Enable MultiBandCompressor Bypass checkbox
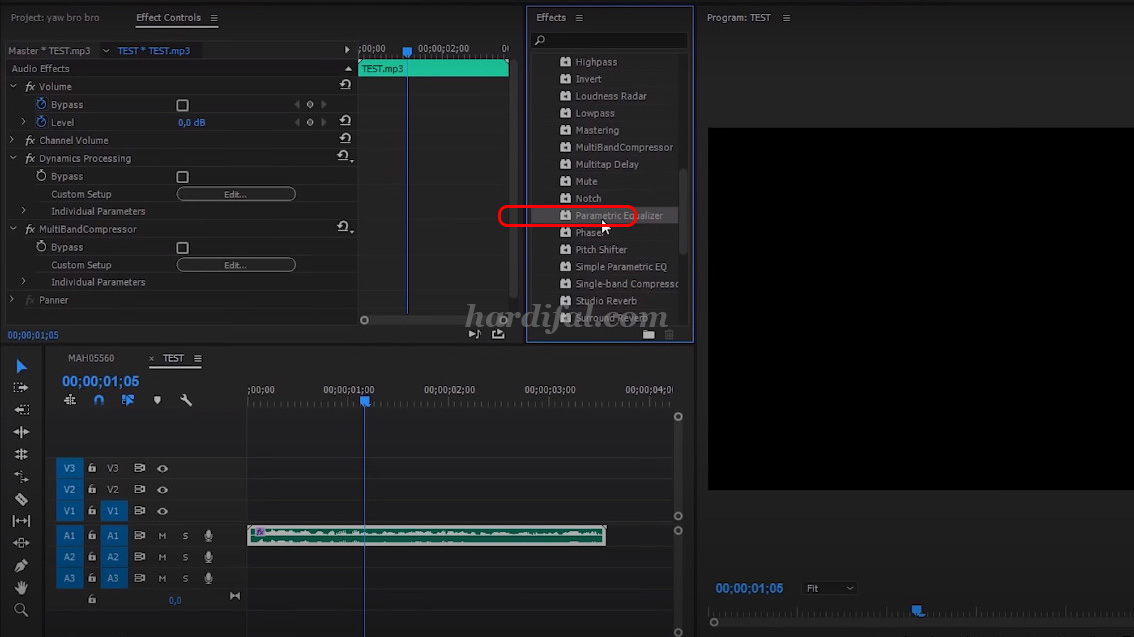 pos(182,248)
